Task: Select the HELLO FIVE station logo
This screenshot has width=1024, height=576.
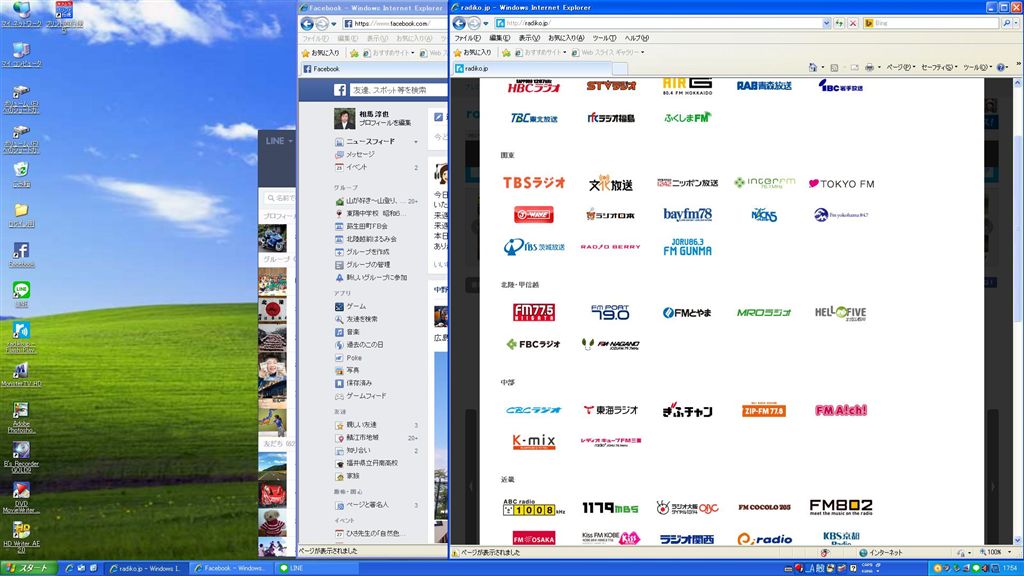Action: click(840, 313)
